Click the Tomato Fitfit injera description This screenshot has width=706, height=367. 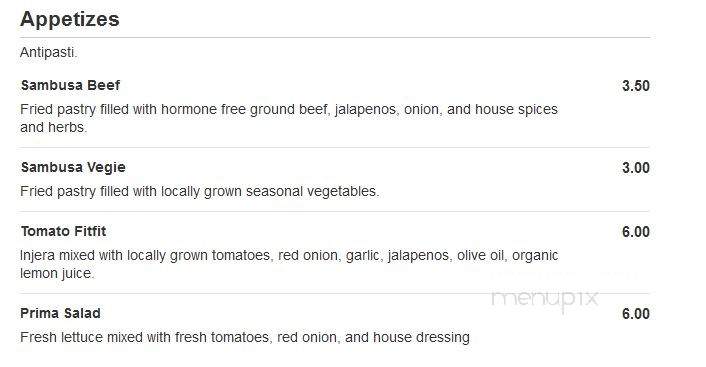click(x=289, y=264)
